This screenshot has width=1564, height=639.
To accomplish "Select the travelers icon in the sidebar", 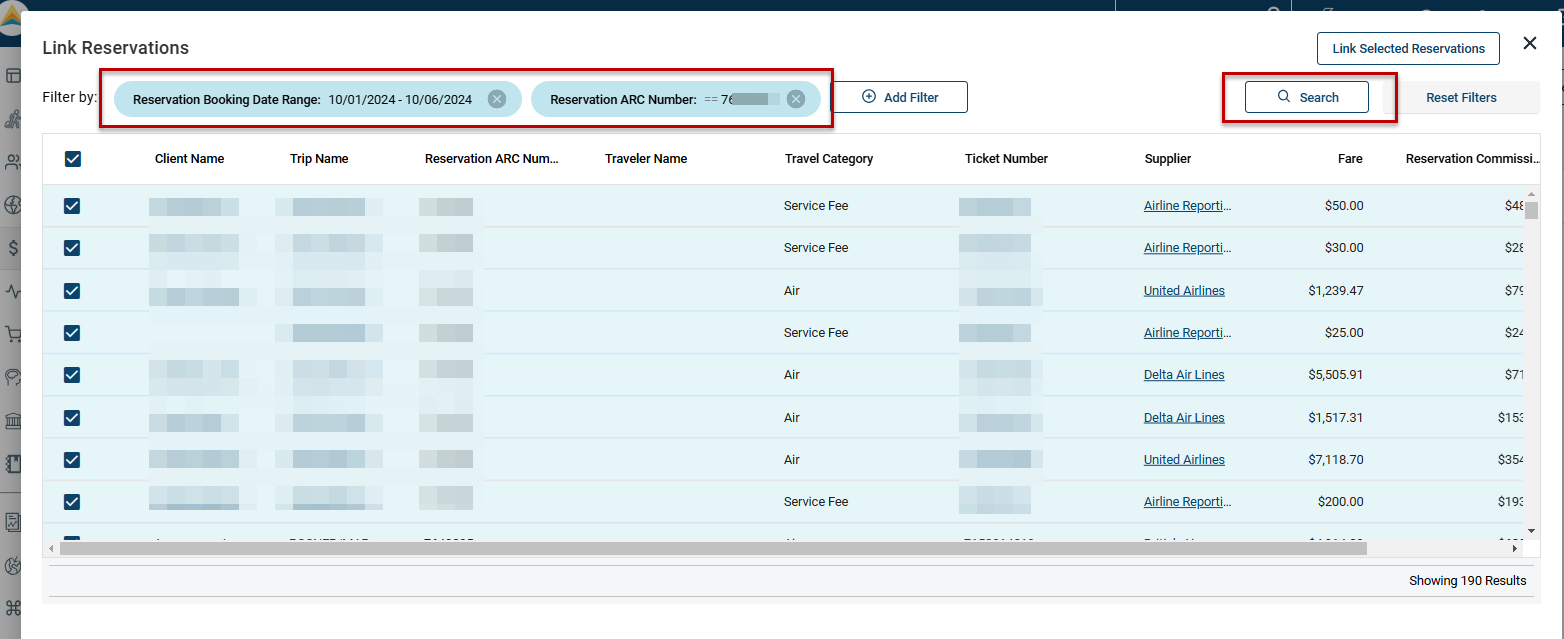I will (x=13, y=118).
